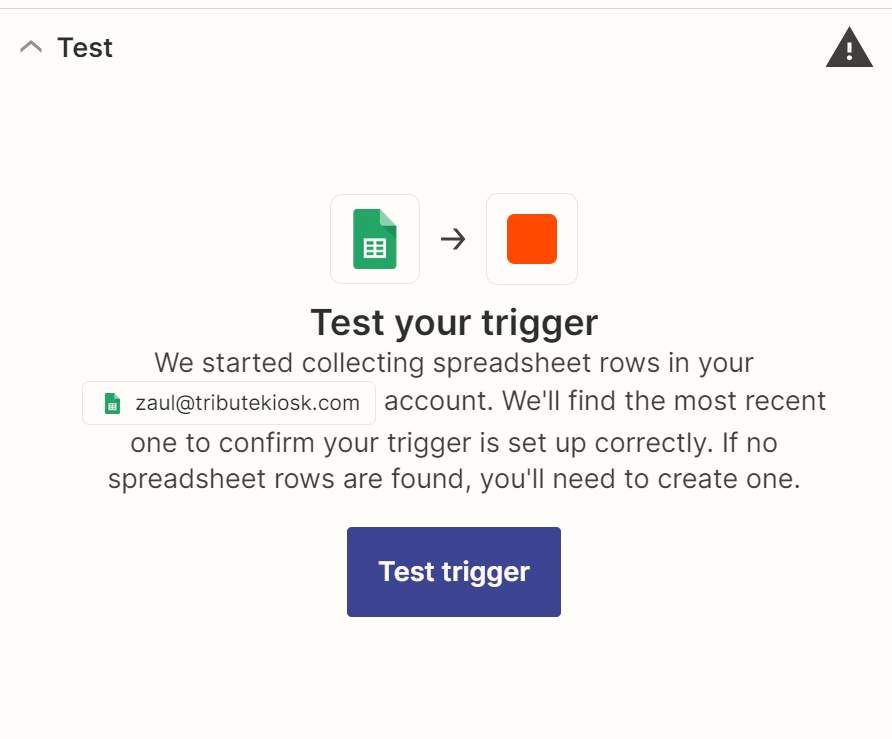Click the "Test your trigger" heading
The image size is (892, 739).
[454, 323]
